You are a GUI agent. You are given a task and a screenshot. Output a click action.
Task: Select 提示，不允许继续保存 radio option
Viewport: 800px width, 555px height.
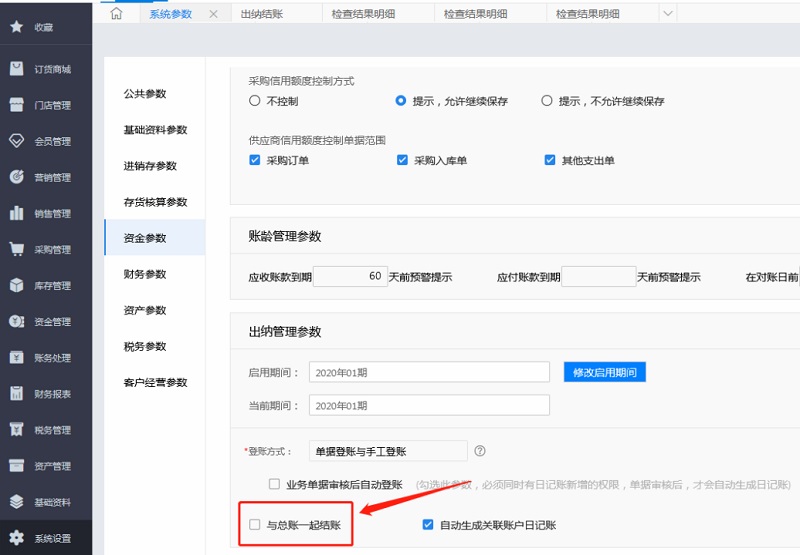coord(547,100)
